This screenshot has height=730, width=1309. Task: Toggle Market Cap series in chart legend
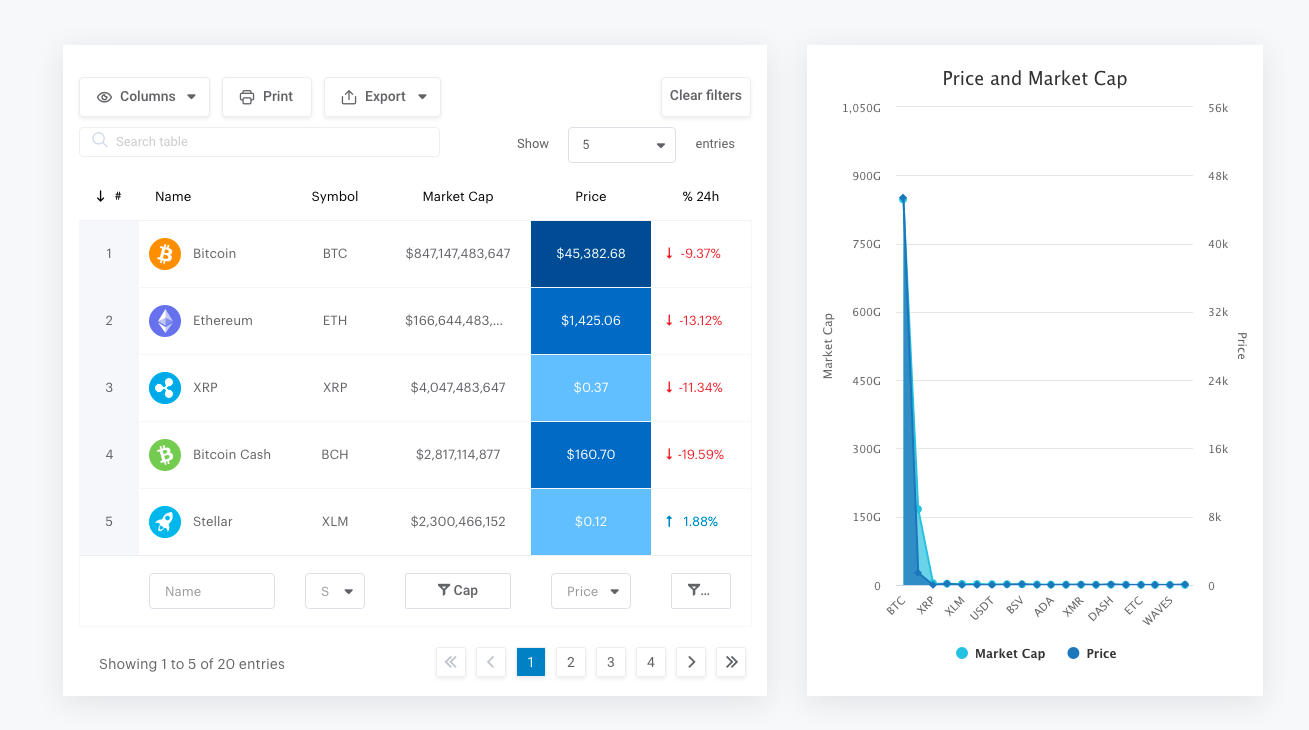click(1000, 654)
